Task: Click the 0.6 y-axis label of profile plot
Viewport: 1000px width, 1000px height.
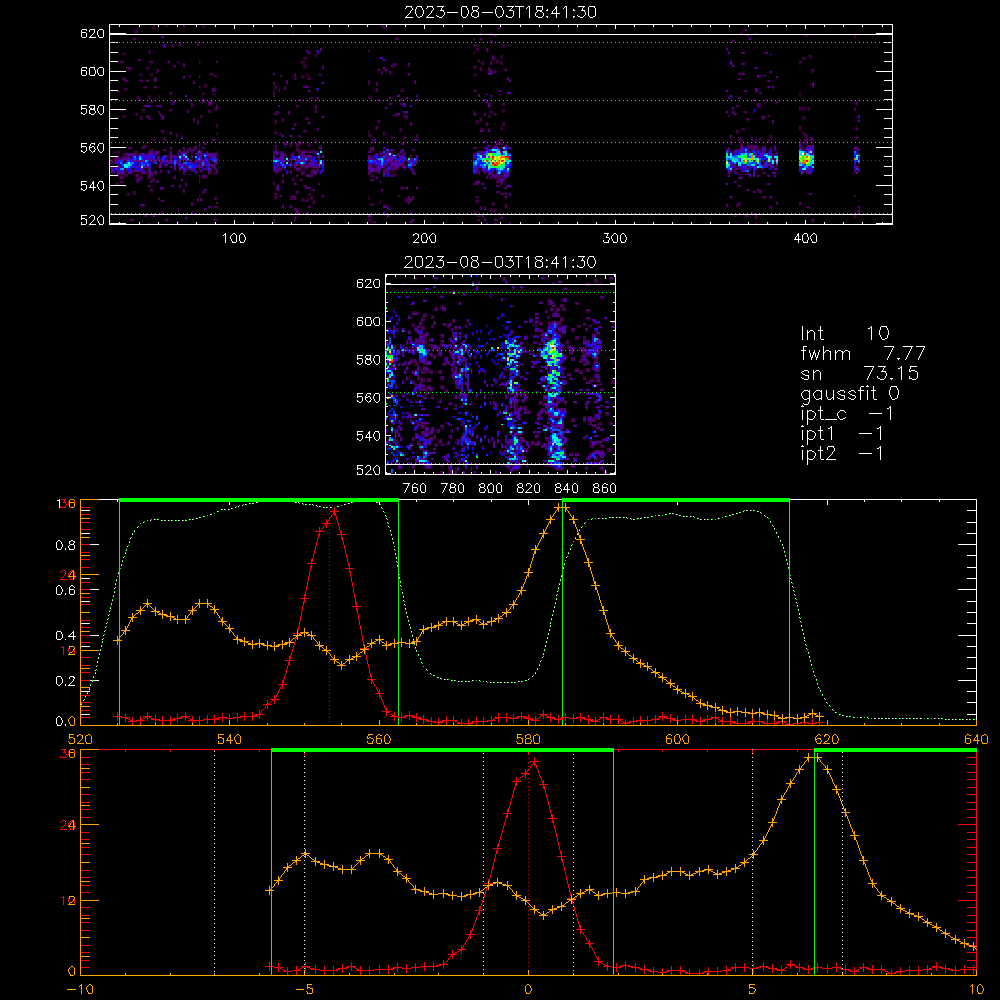Action: (67, 591)
